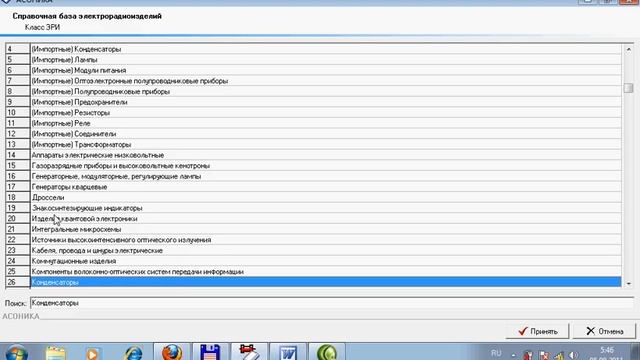Screen dimensions: 640x360
Task: Select row '(Импортные) Предохранители'
Action: coord(326,102)
